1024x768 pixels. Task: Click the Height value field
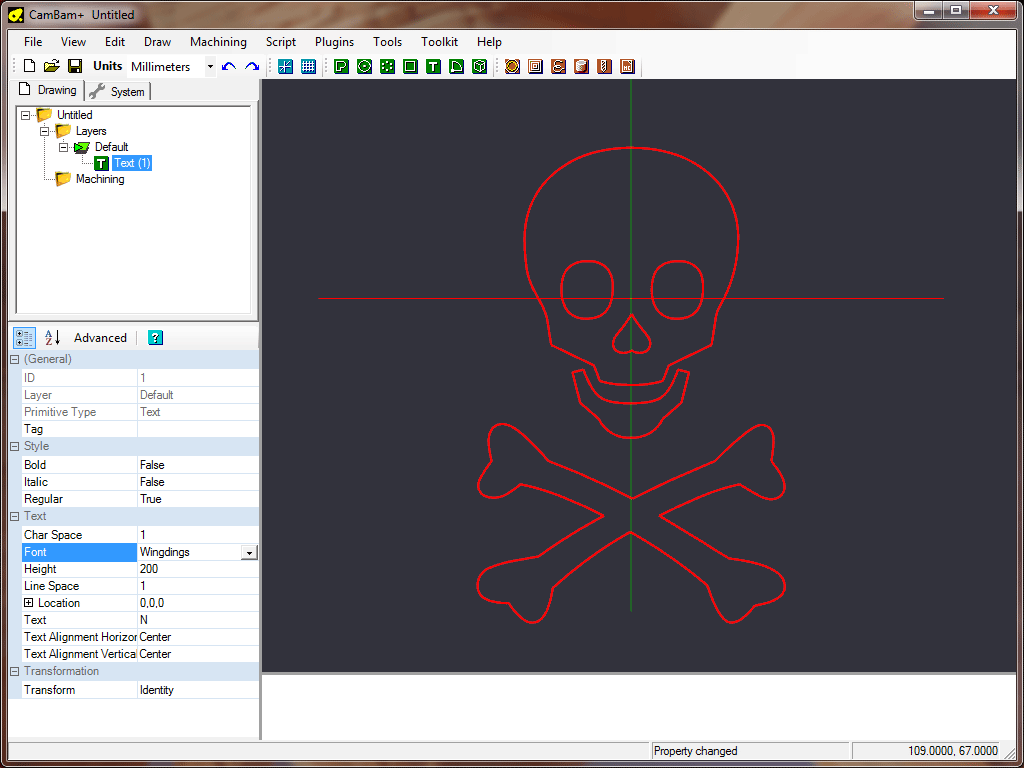[x=196, y=569]
